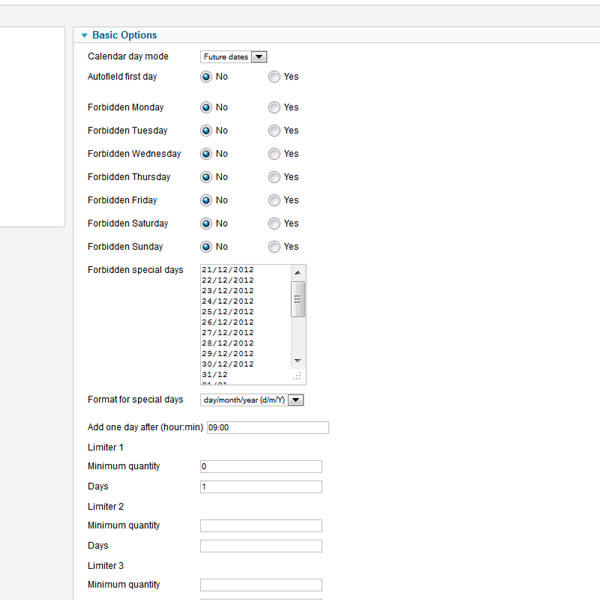Focus Limiter 1 Minimum quantity field
The image size is (600, 600).
click(260, 467)
